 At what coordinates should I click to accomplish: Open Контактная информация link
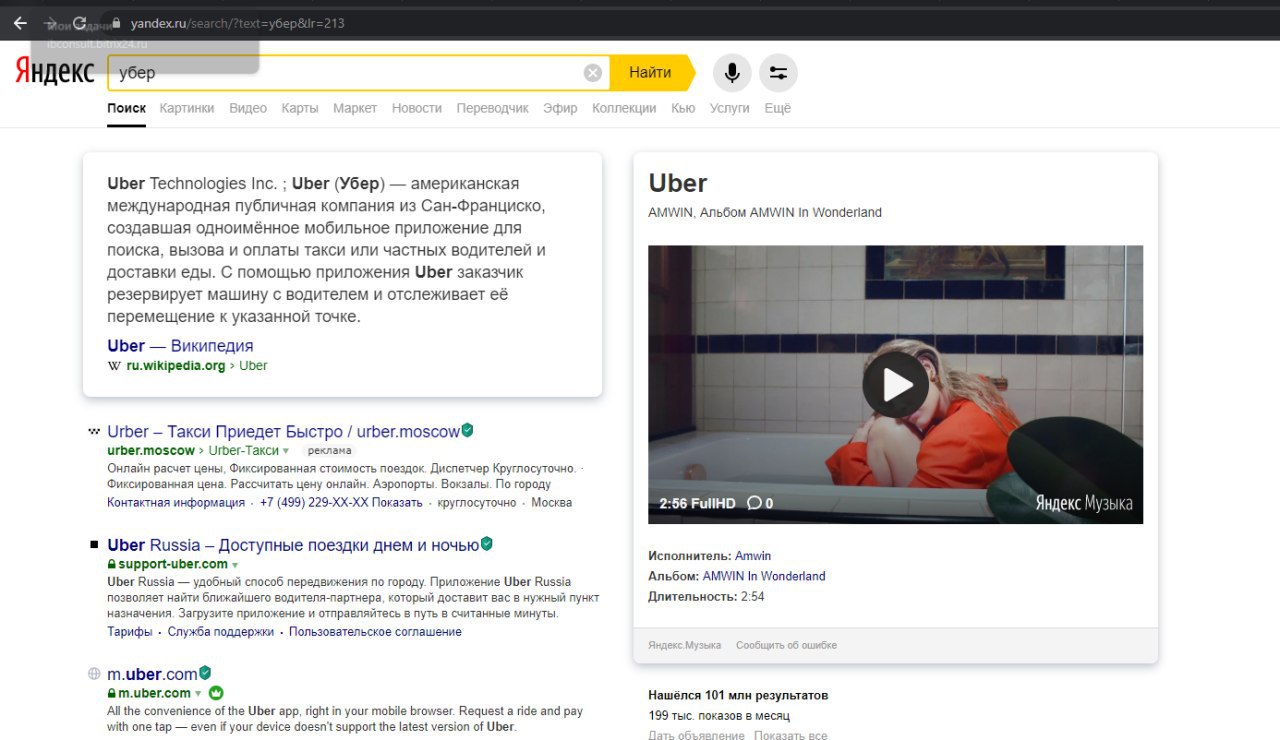point(176,503)
